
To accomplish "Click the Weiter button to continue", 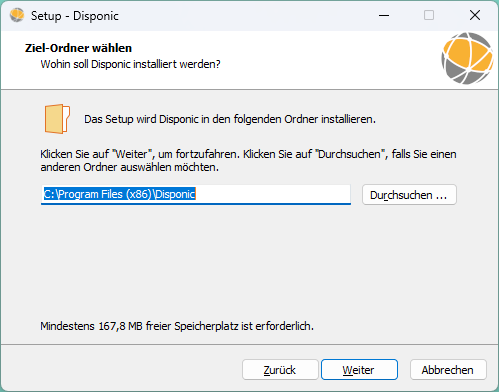I will click(359, 369).
